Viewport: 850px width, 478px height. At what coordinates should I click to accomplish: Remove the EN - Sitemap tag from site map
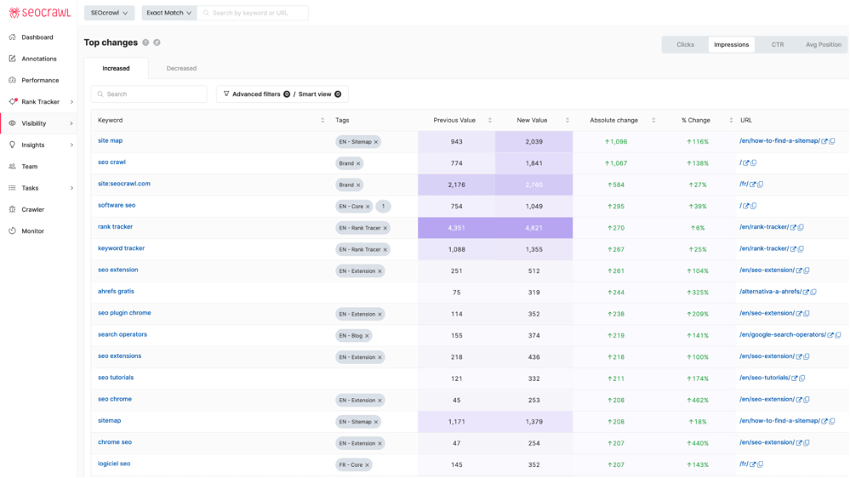pos(376,142)
